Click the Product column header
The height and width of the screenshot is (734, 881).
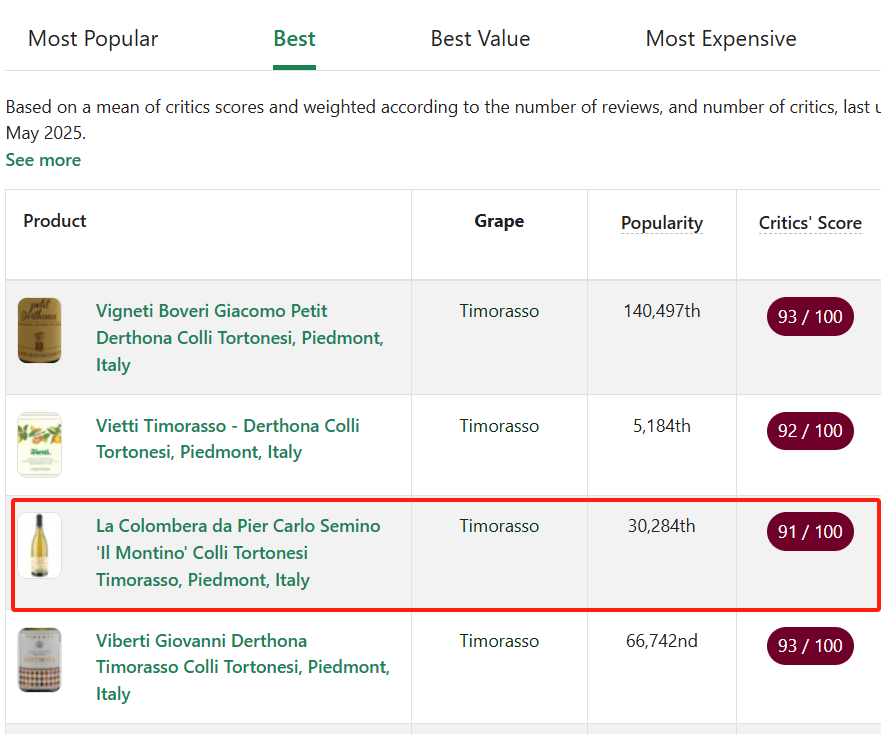(x=55, y=221)
